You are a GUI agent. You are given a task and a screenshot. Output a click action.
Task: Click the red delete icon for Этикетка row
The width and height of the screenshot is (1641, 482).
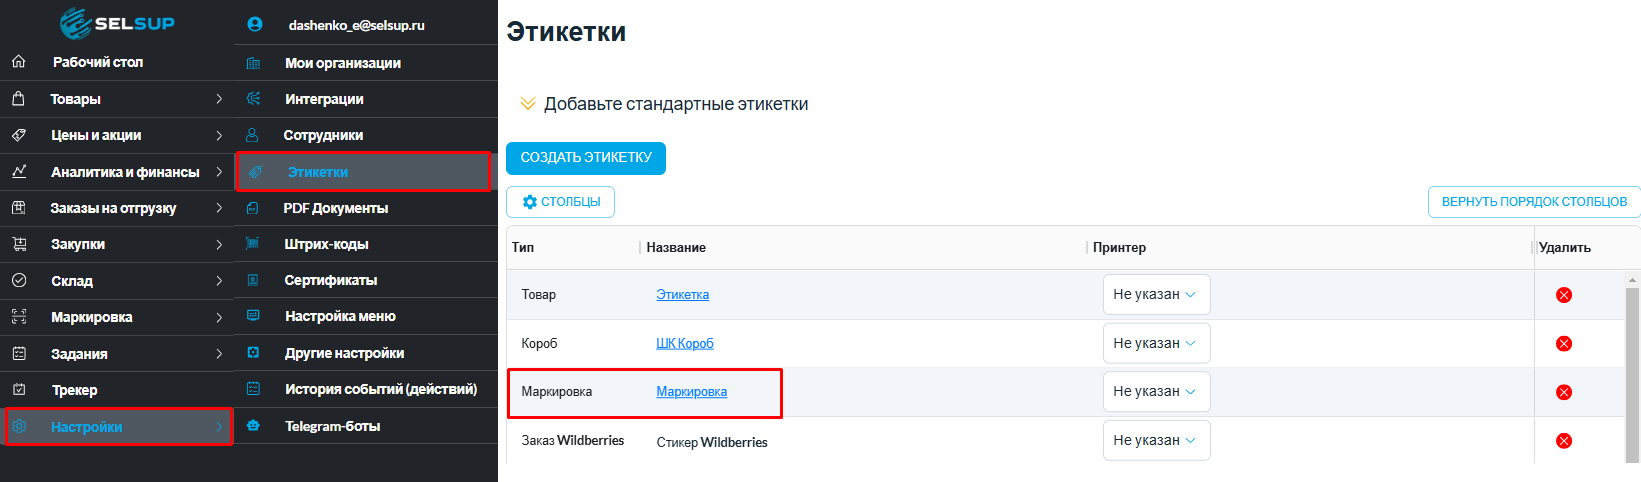1564,295
